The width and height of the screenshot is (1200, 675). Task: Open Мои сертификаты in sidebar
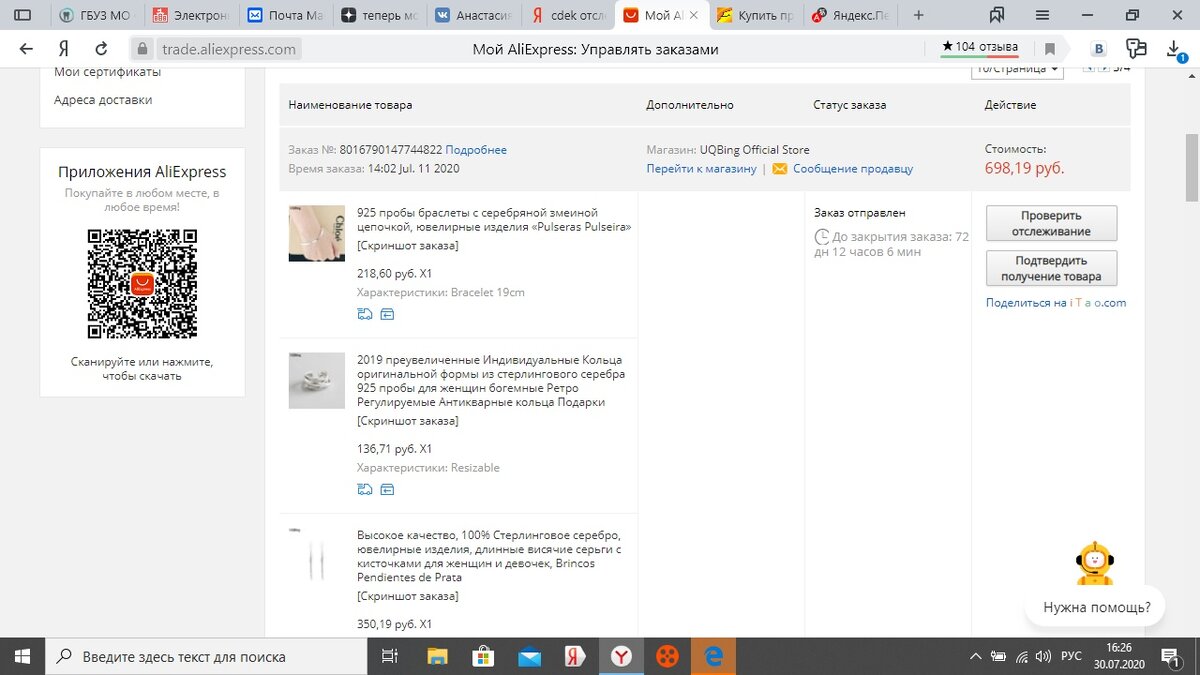click(107, 72)
